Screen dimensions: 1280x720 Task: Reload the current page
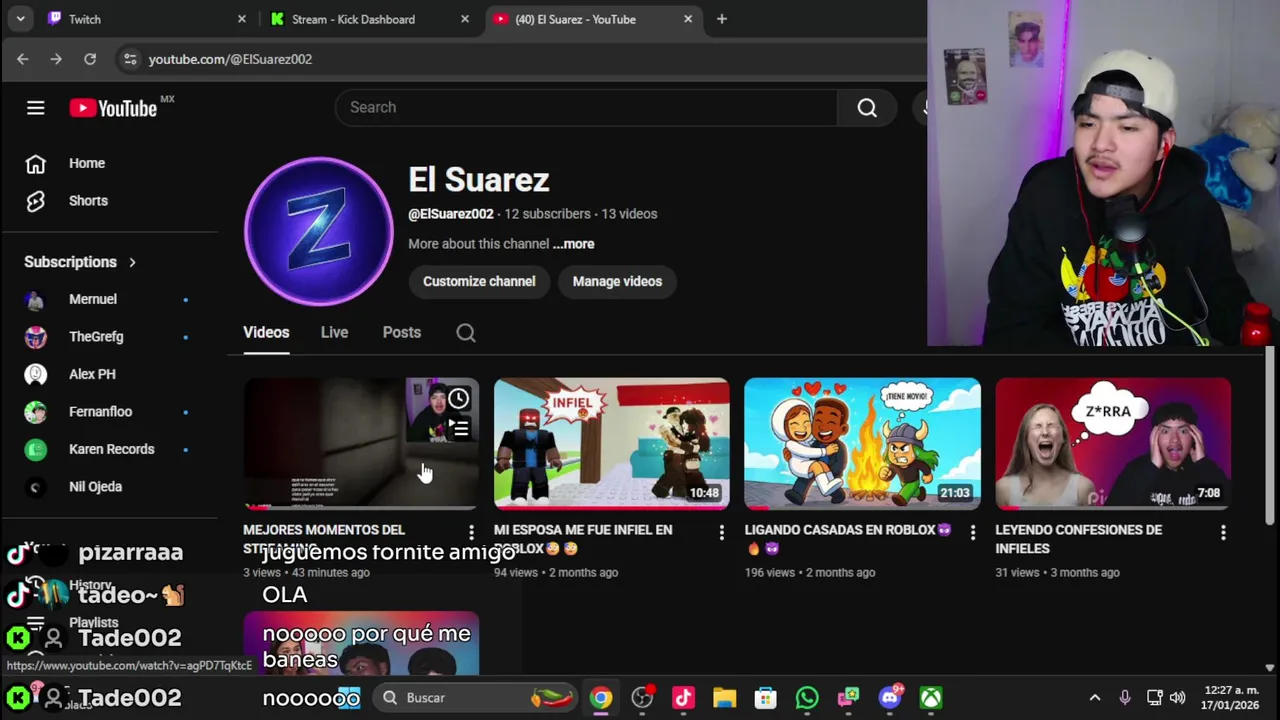click(x=90, y=59)
